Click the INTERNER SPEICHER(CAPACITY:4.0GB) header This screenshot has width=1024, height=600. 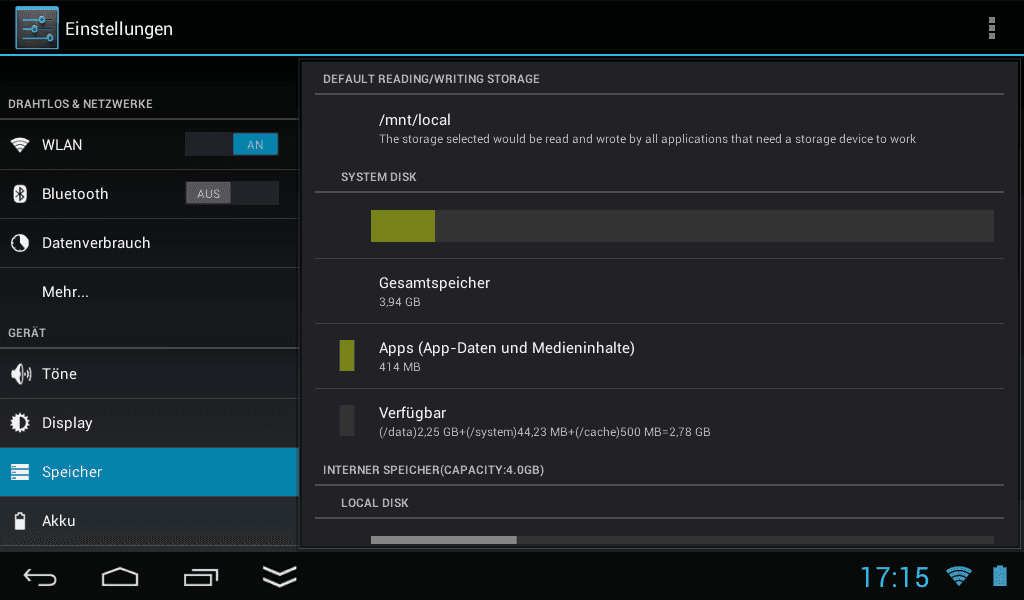pyautogui.click(x=433, y=470)
